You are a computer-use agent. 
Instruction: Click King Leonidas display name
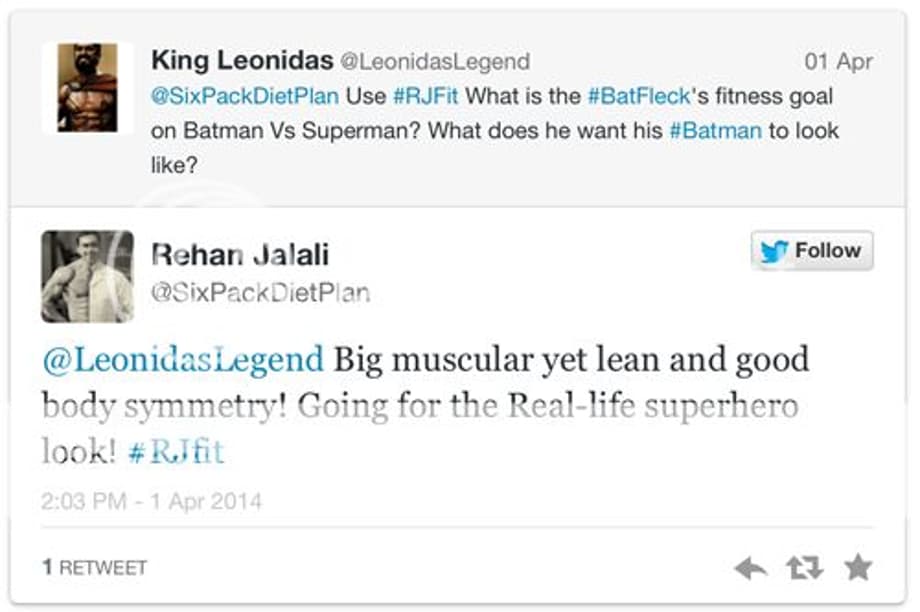pyautogui.click(x=241, y=60)
